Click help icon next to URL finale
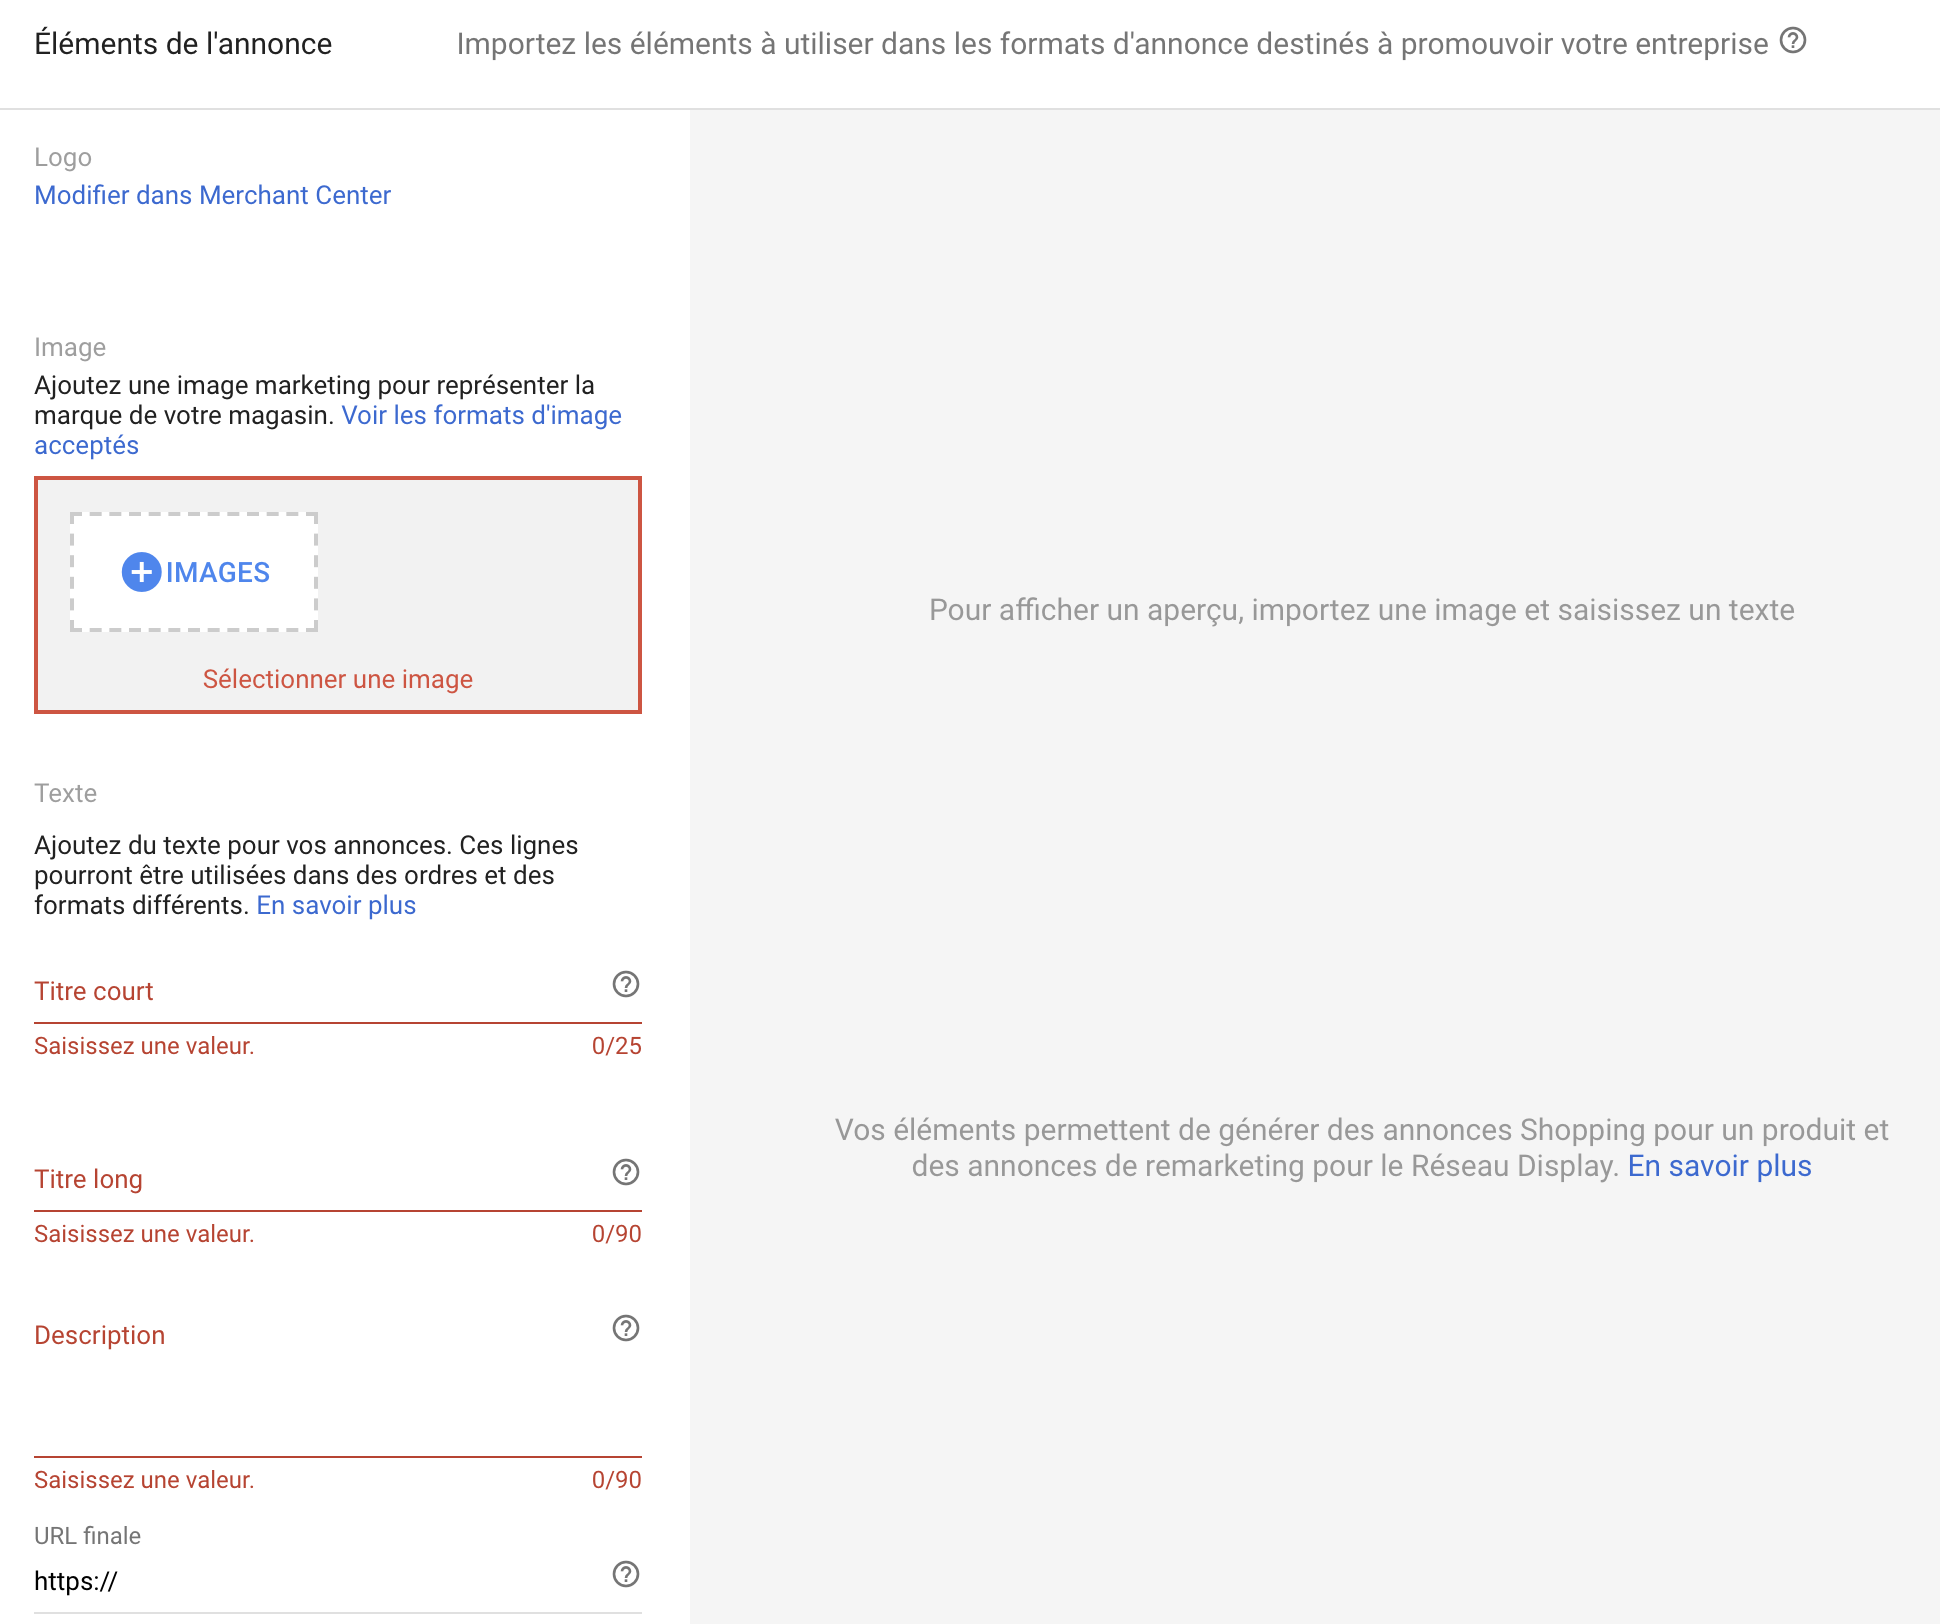 point(626,1574)
